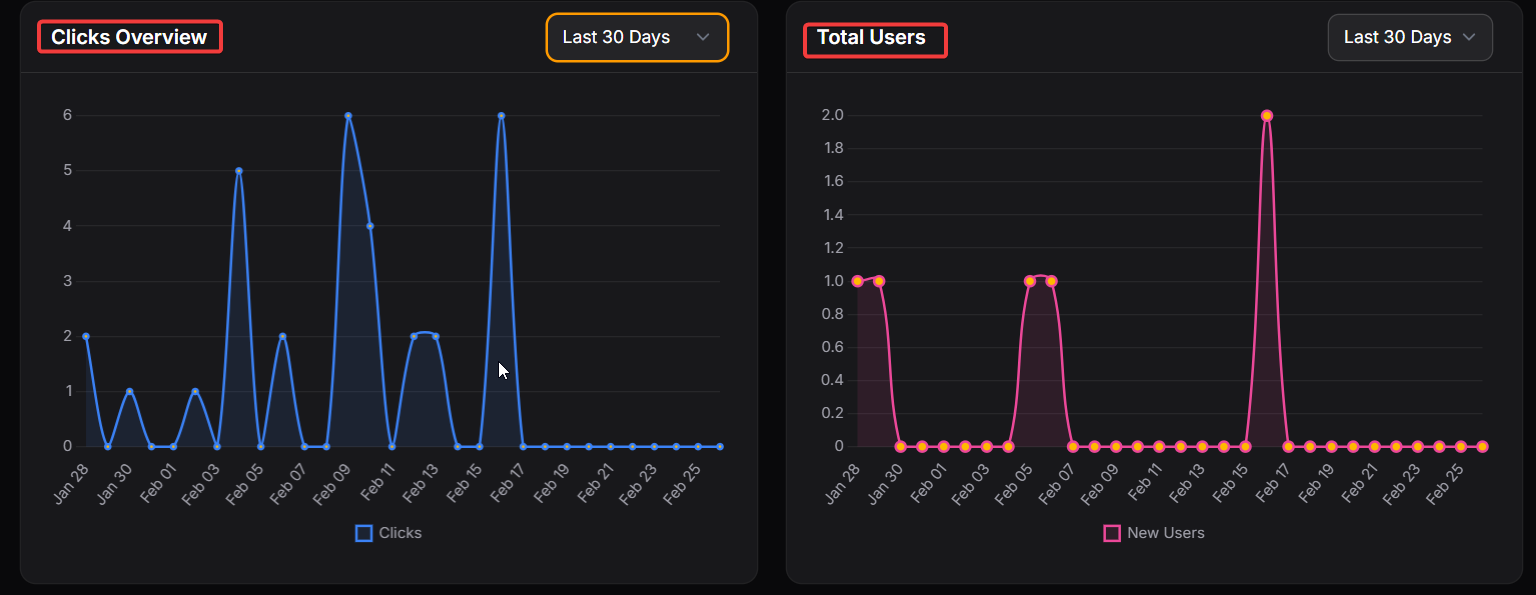Click the Jan 28 data point at 2 clicks
The width and height of the screenshot is (1536, 595).
pos(86,336)
